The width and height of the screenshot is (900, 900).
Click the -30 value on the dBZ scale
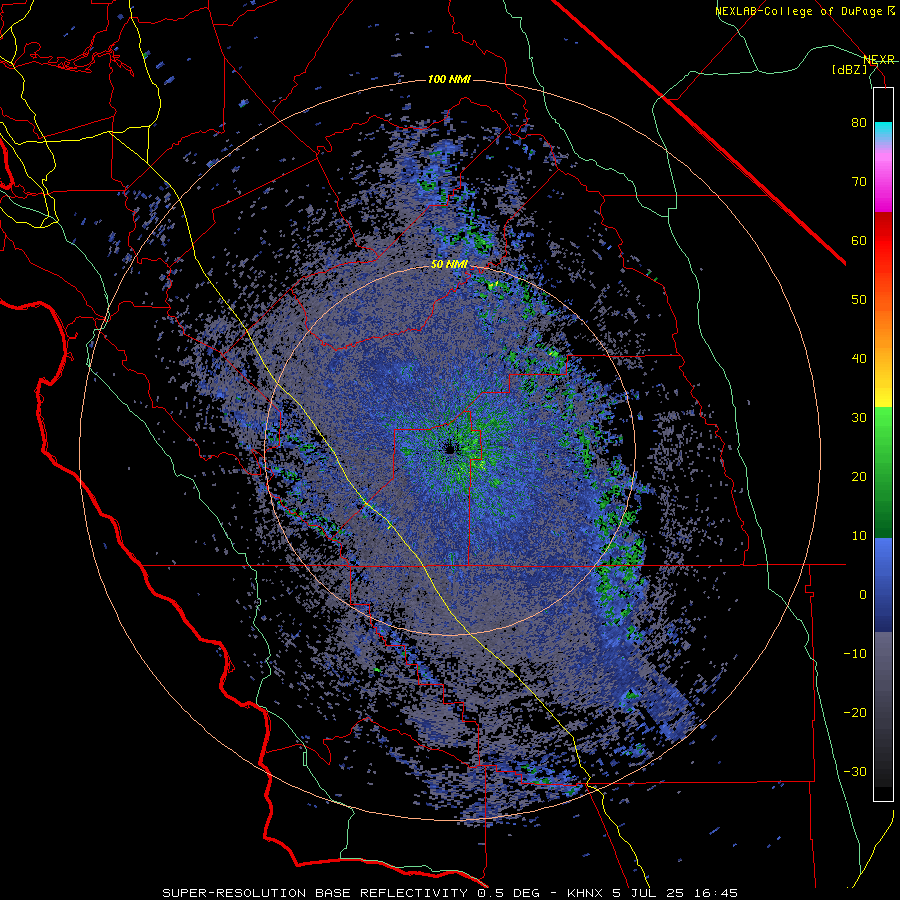(855, 771)
